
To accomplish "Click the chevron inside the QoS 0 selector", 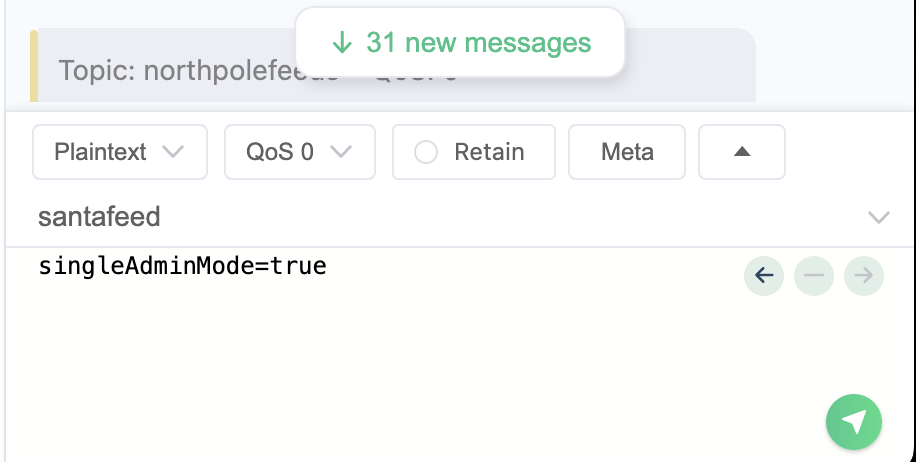I will (x=341, y=152).
